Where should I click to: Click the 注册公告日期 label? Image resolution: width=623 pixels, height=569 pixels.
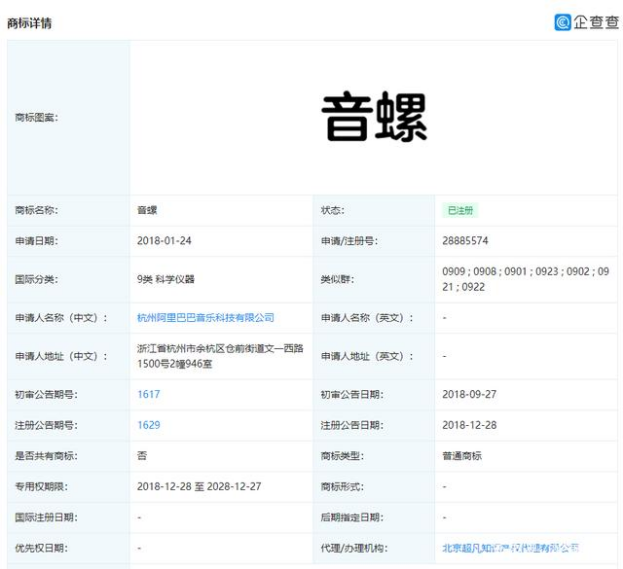[352, 425]
